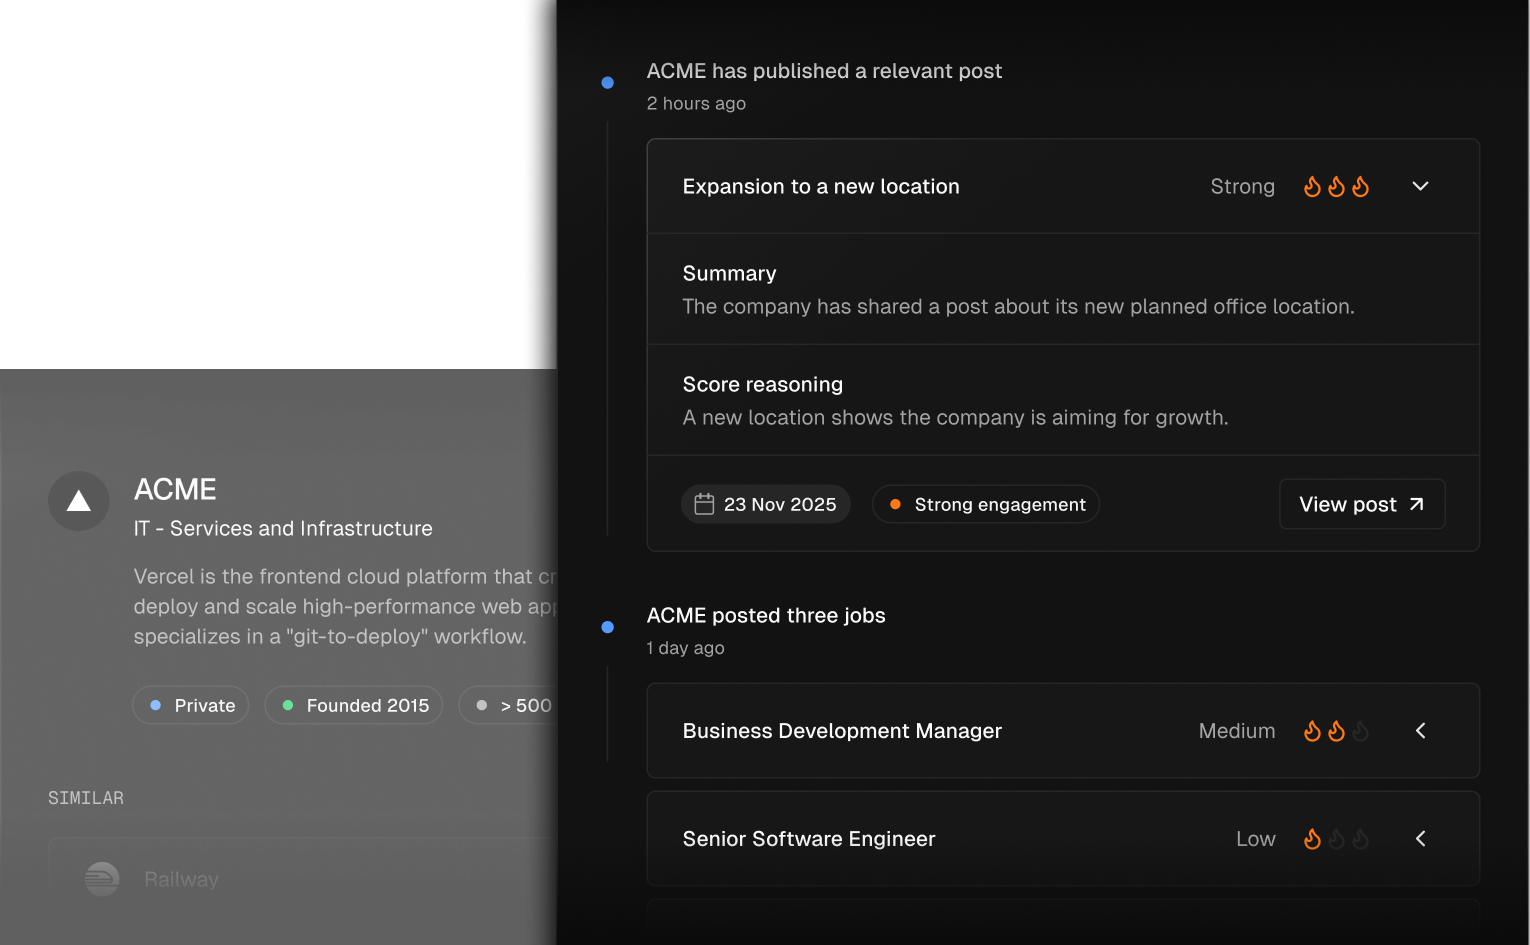This screenshot has width=1530, height=945.
Task: Click the 'Strong' score label
Action: tap(1242, 186)
